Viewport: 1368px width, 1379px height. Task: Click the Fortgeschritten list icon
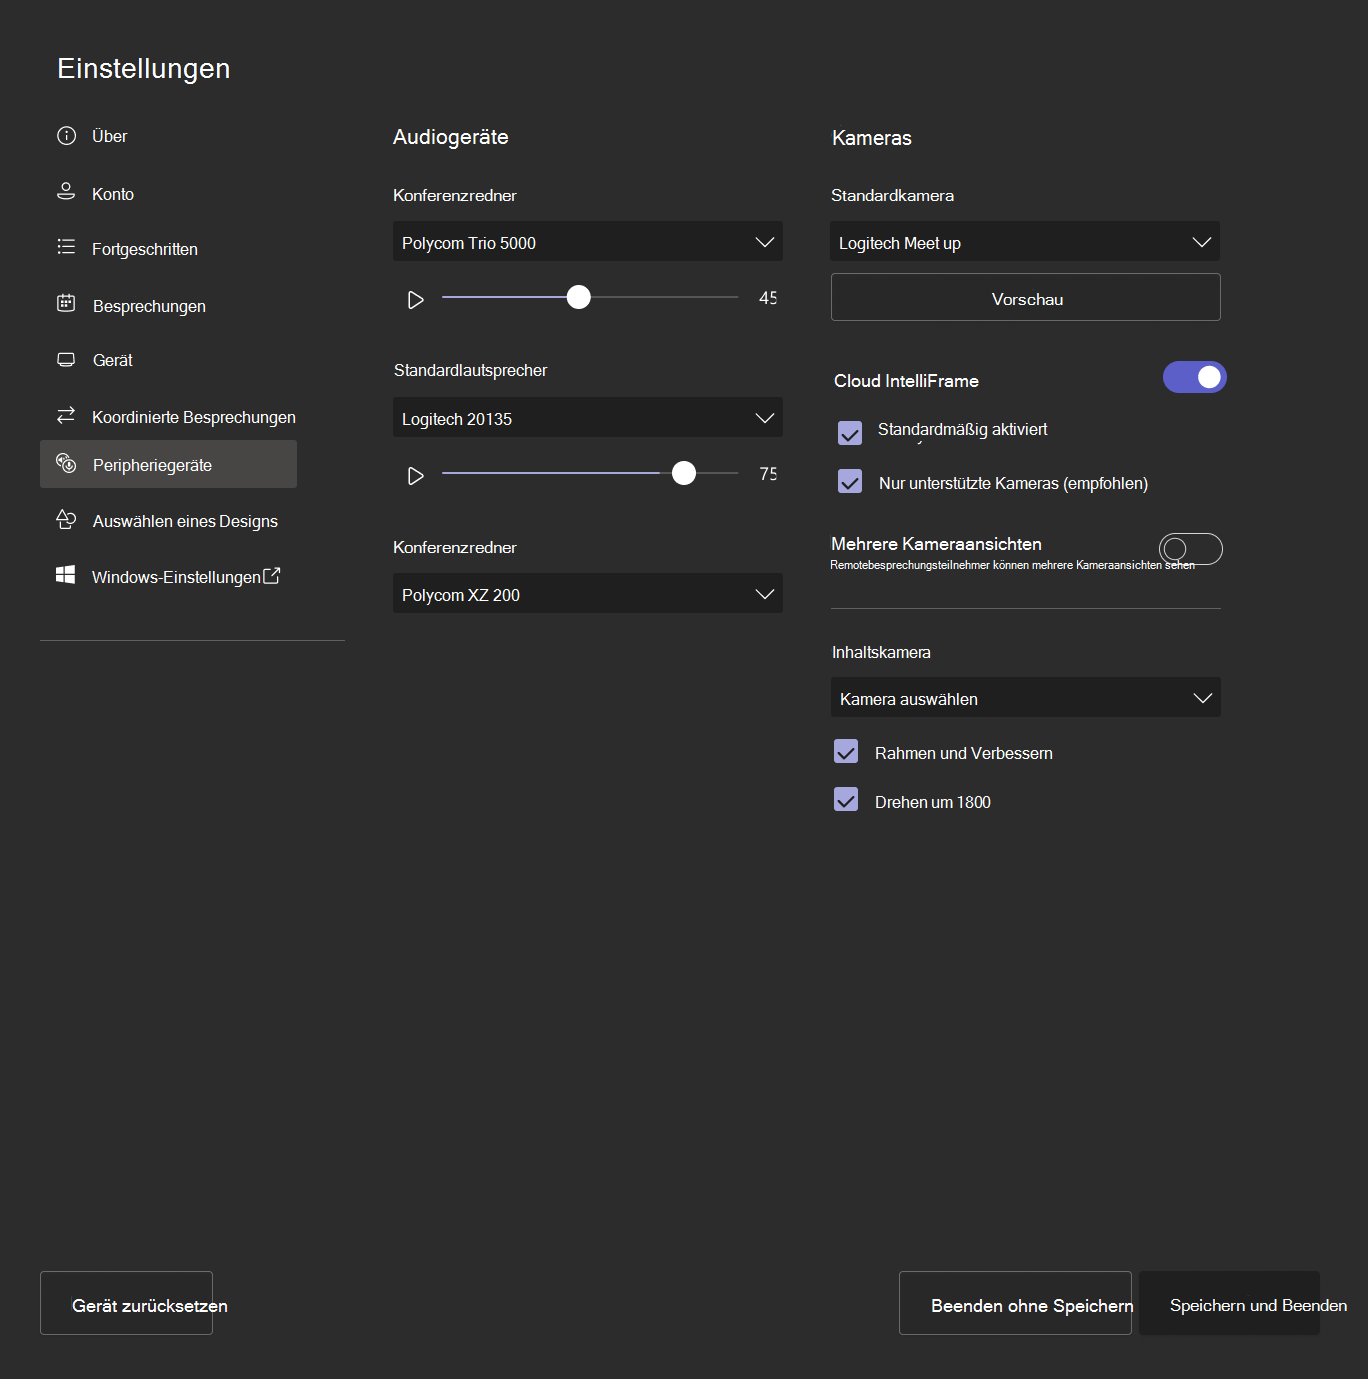tap(66, 247)
